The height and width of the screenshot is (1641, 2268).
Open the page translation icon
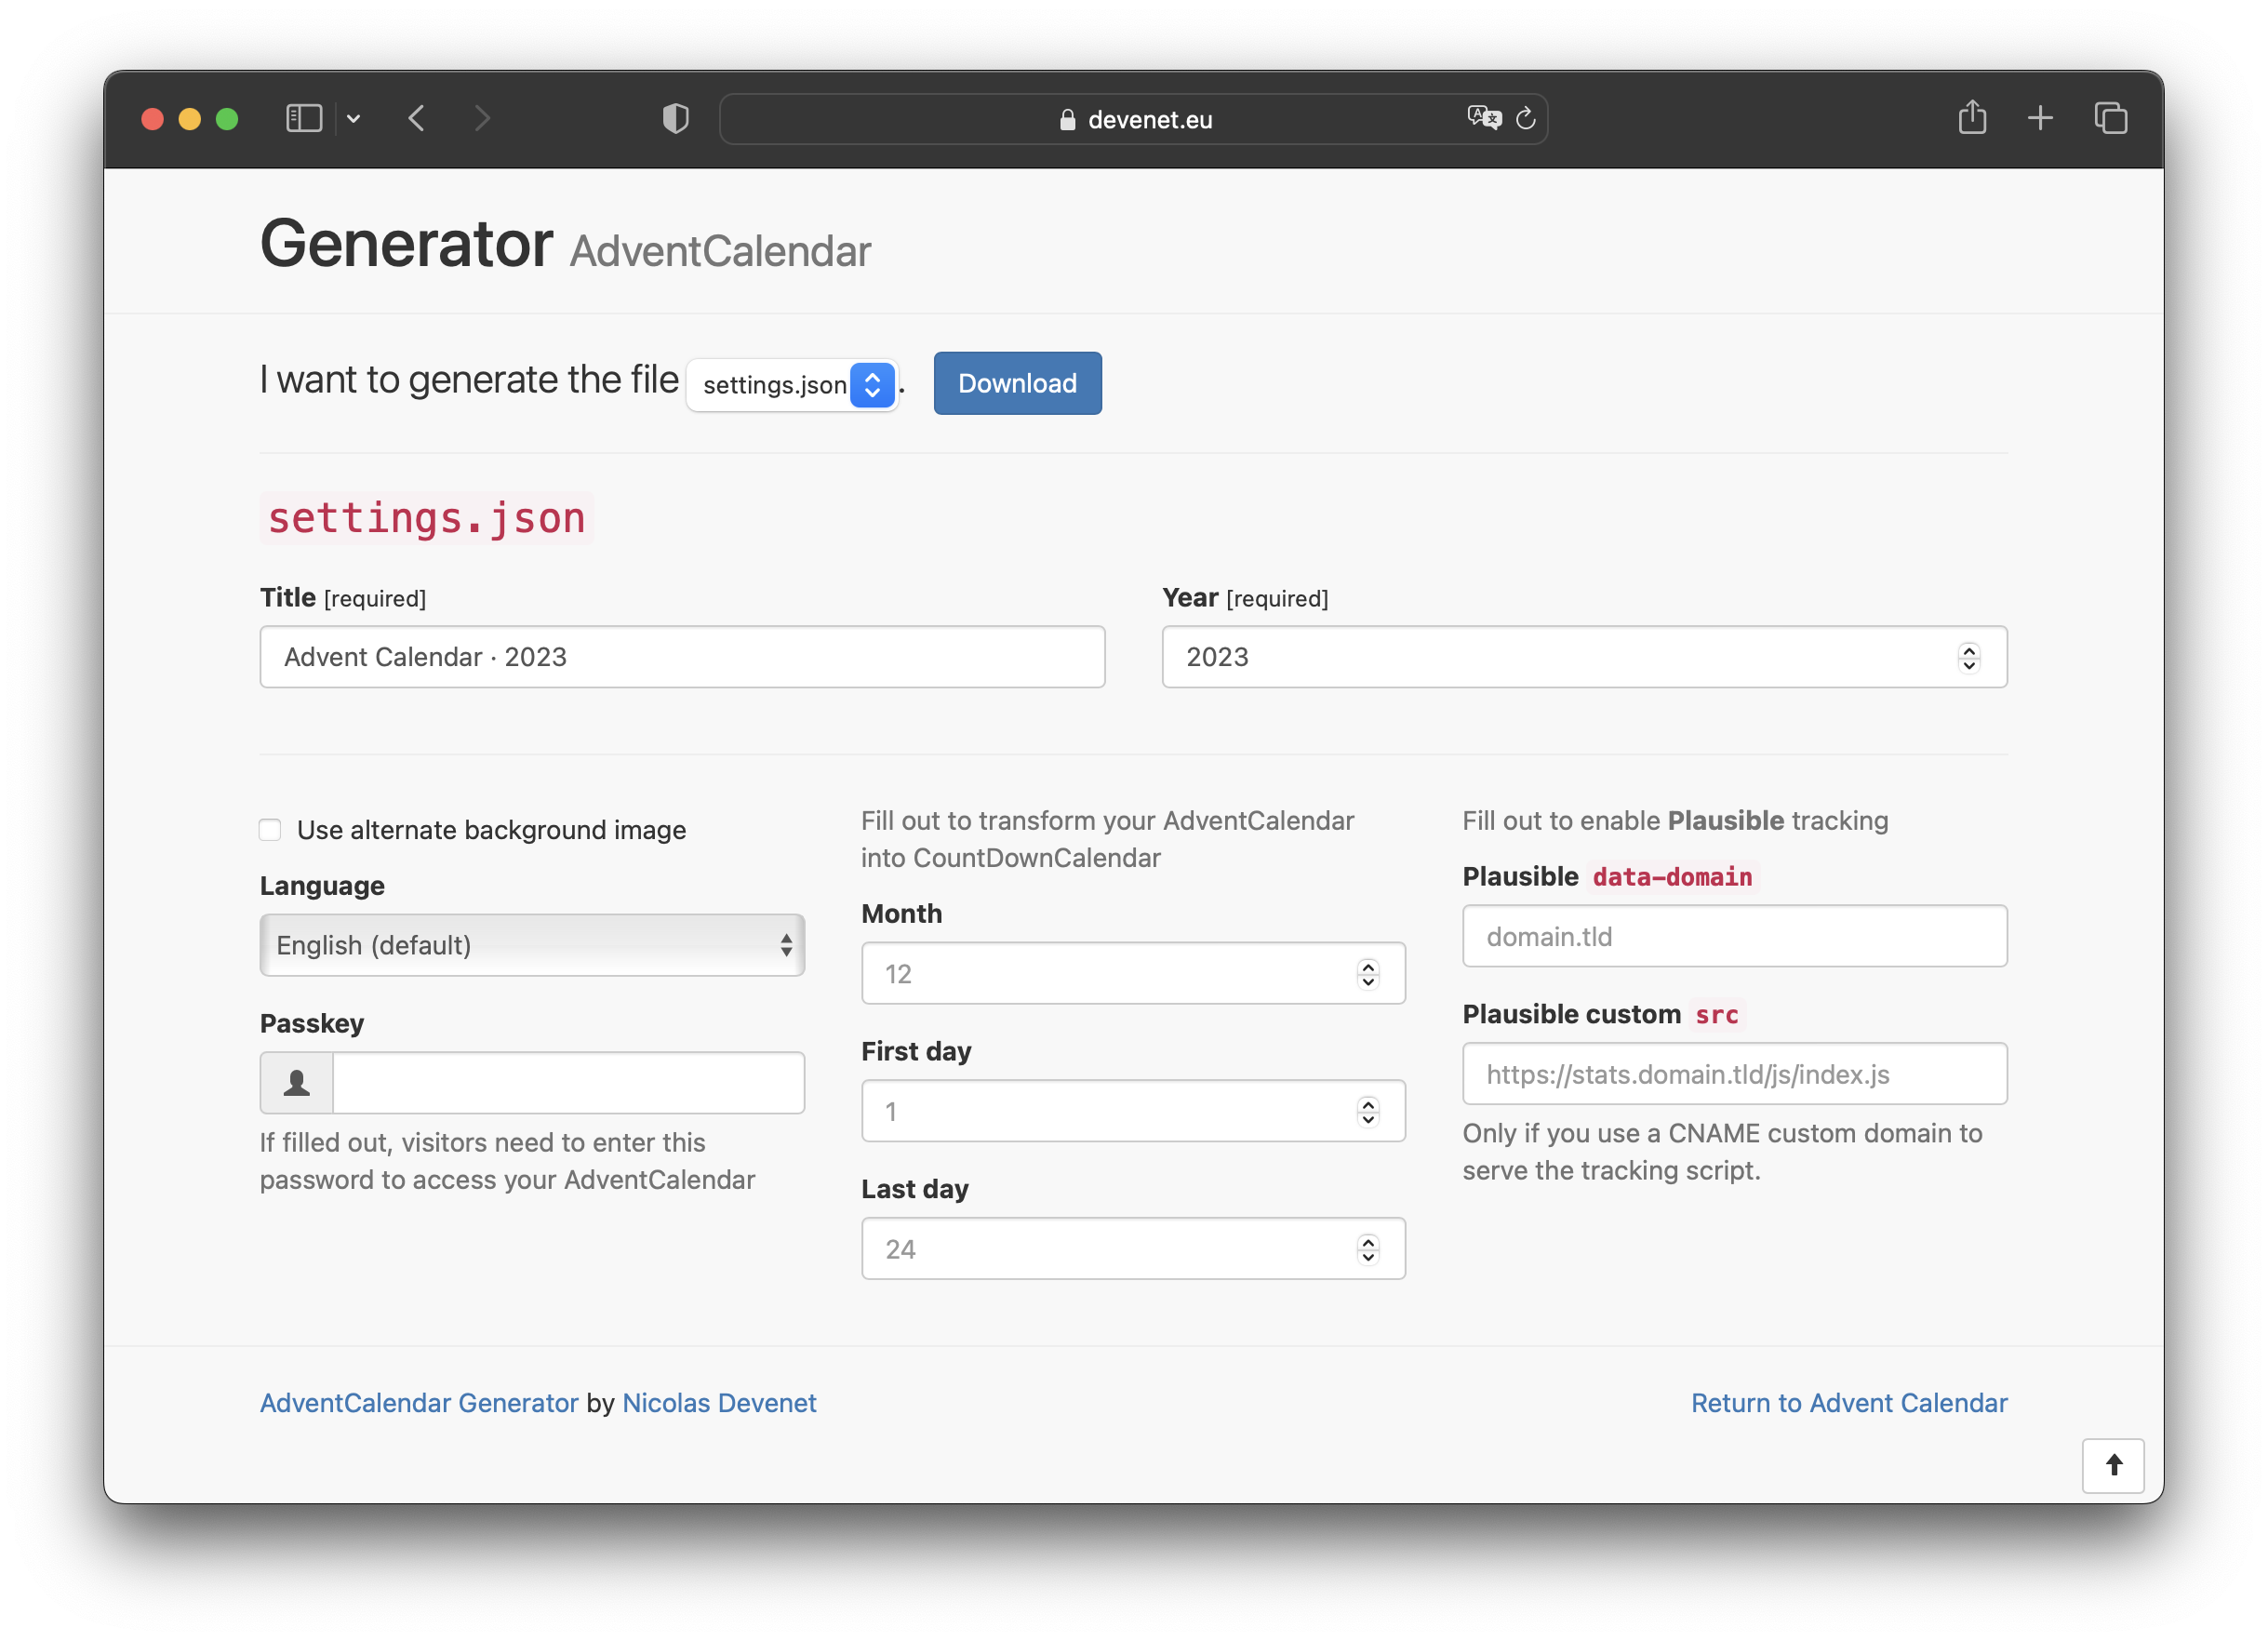click(x=1483, y=117)
